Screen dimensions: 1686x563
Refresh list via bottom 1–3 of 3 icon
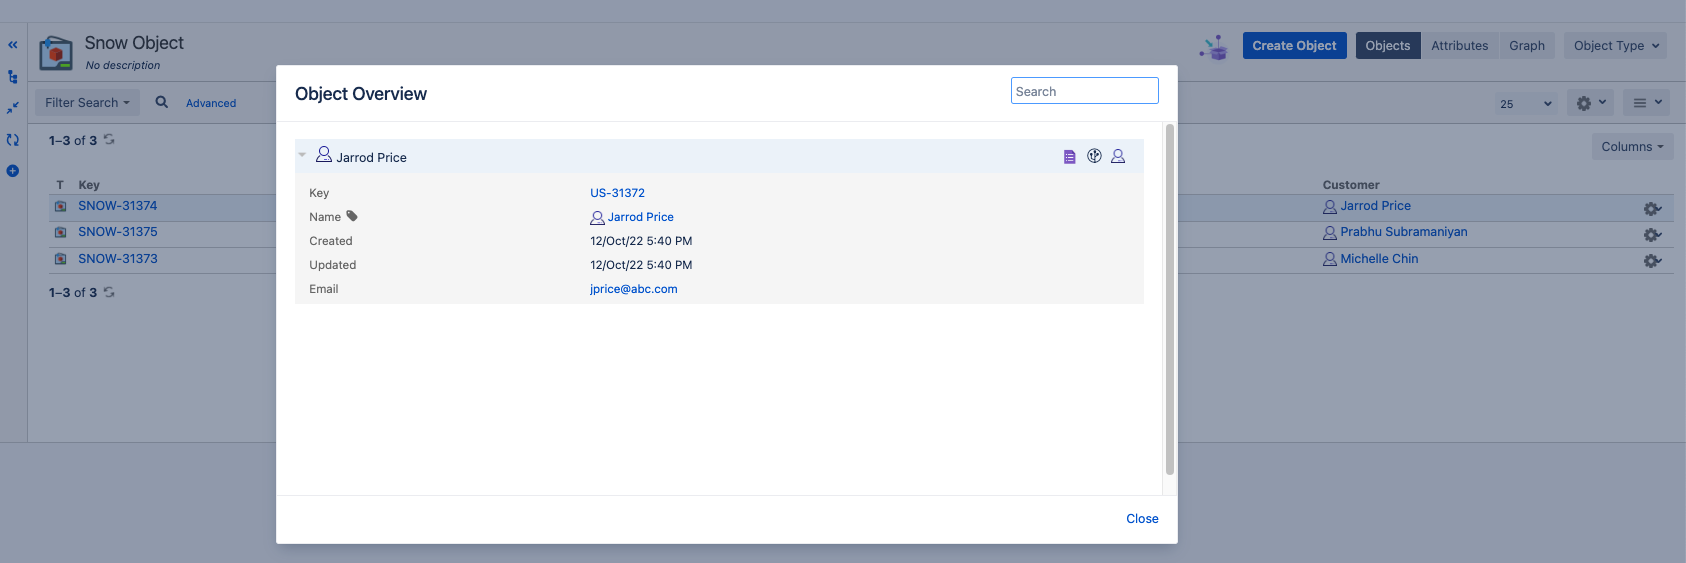(109, 292)
